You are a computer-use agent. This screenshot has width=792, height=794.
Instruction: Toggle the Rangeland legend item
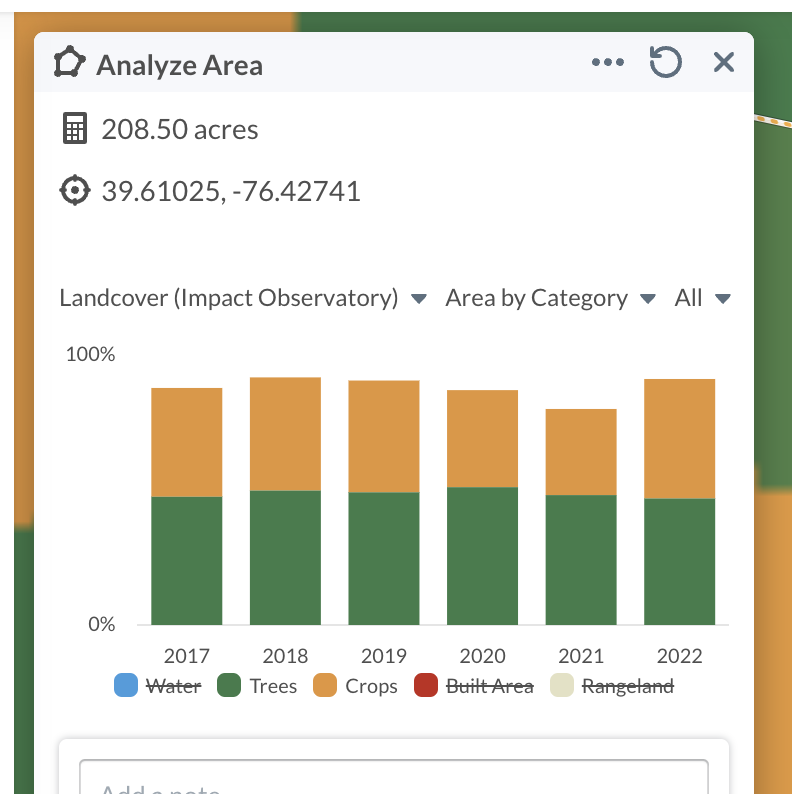612,686
